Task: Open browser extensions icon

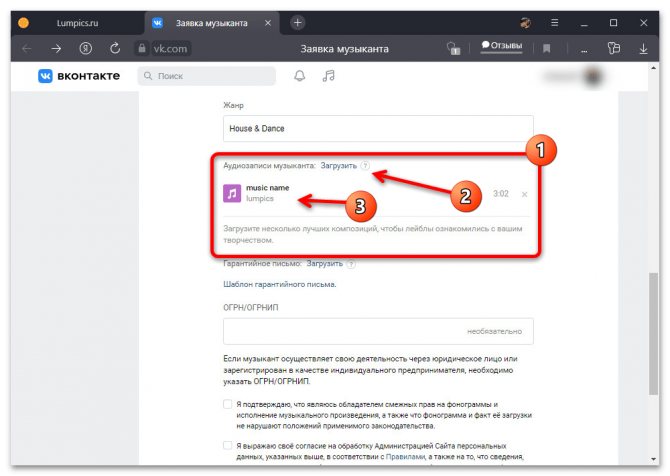Action: (x=614, y=48)
